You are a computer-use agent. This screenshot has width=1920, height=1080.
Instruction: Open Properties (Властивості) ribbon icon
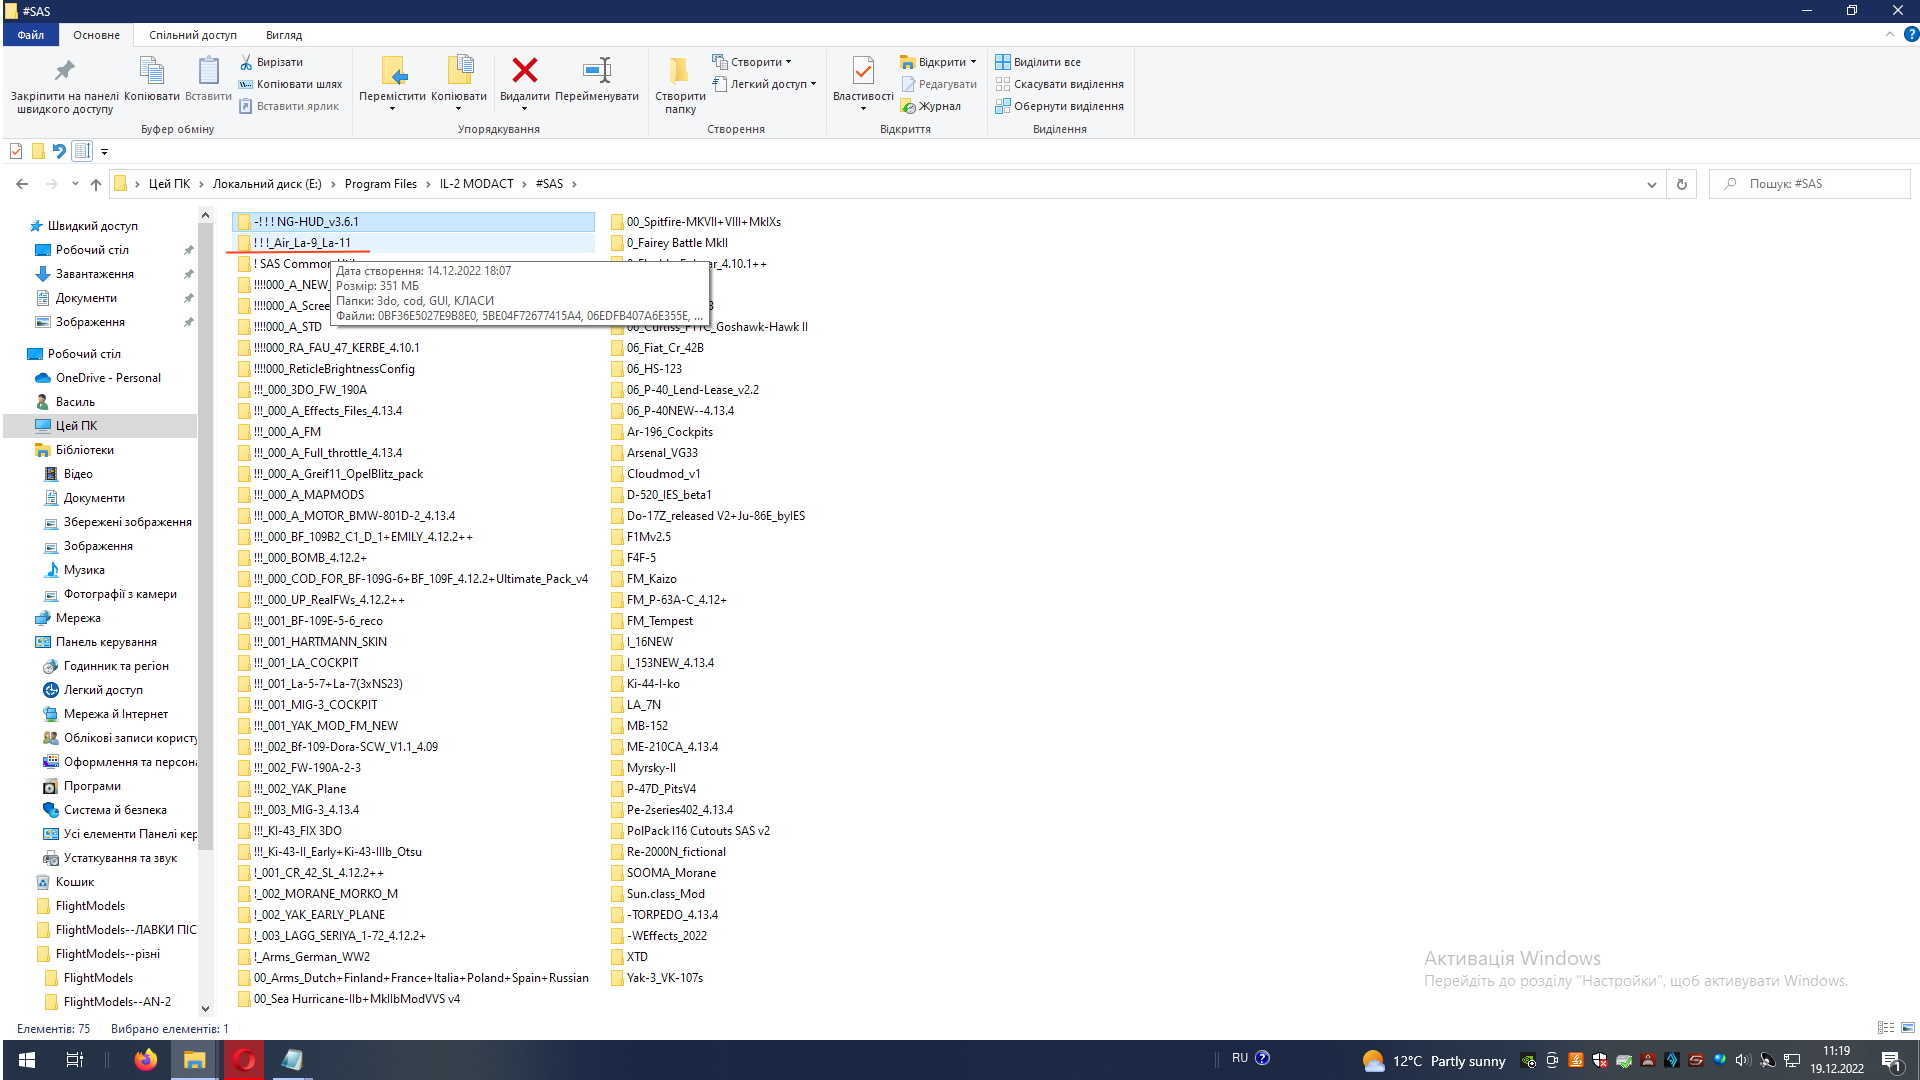[862, 72]
